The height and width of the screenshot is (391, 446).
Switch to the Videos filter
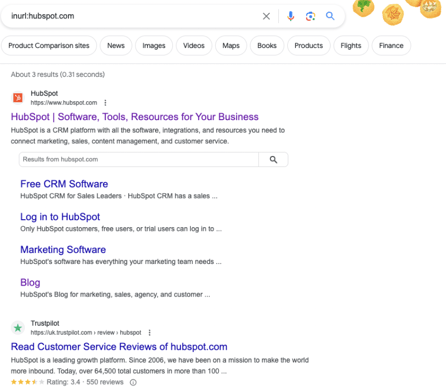pyautogui.click(x=194, y=46)
